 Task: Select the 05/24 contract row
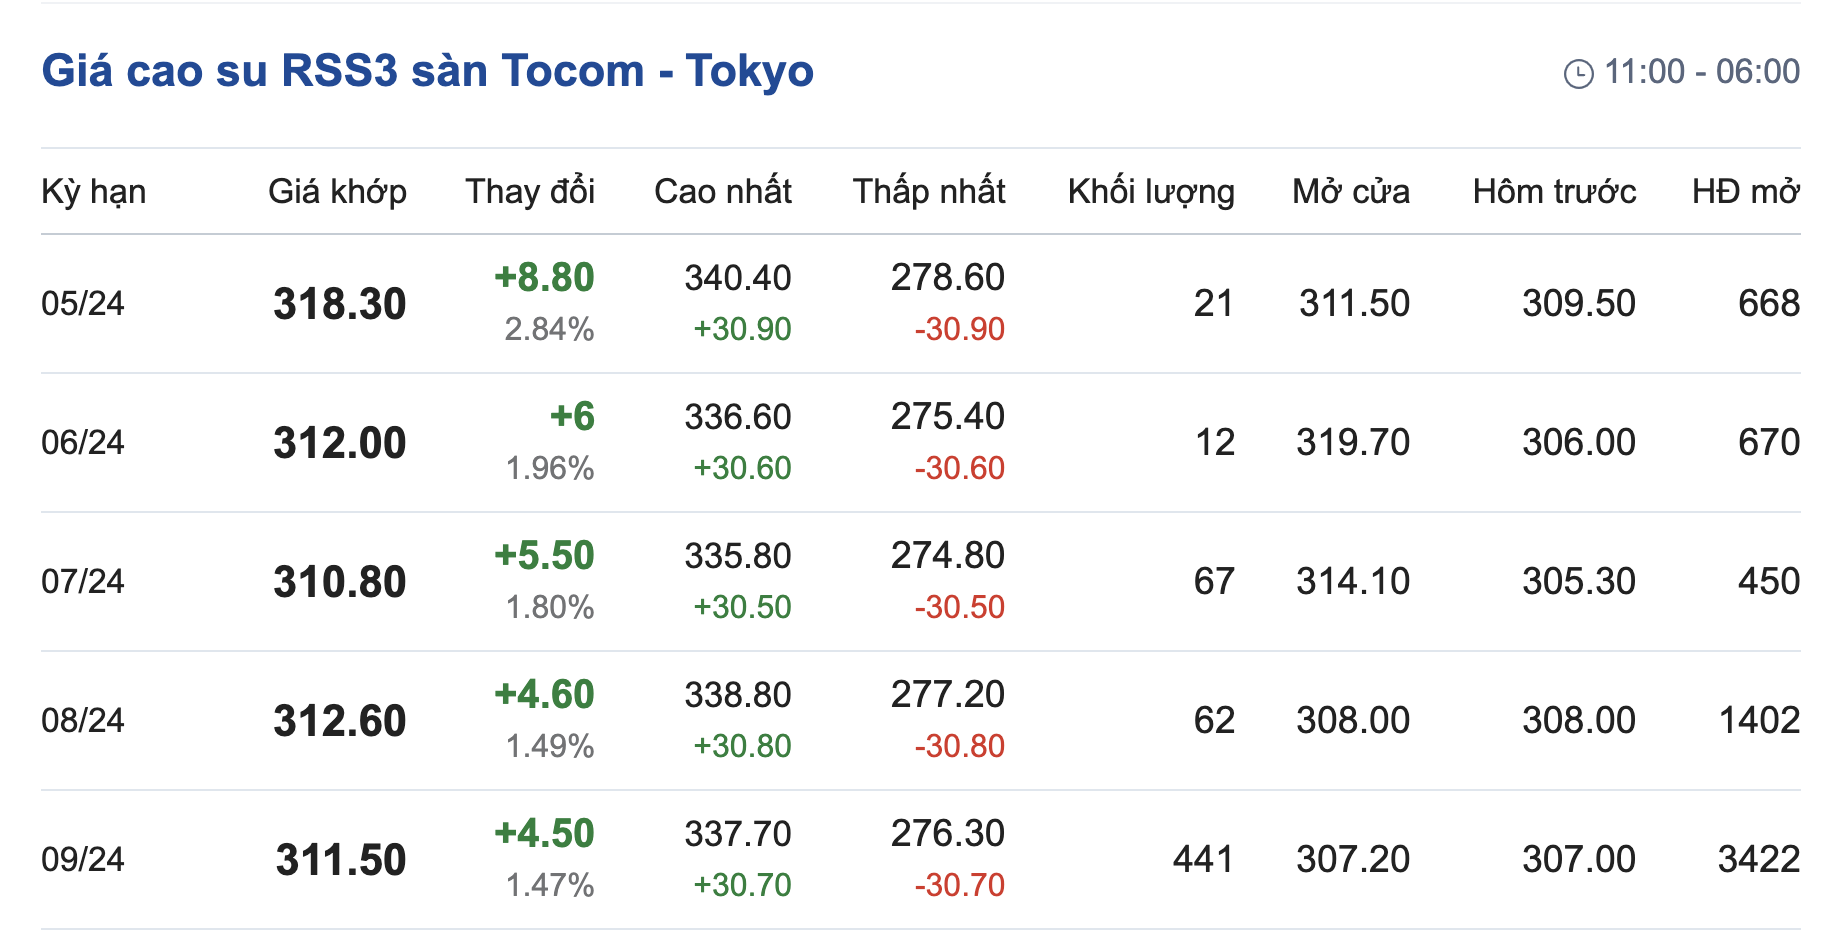(83, 303)
